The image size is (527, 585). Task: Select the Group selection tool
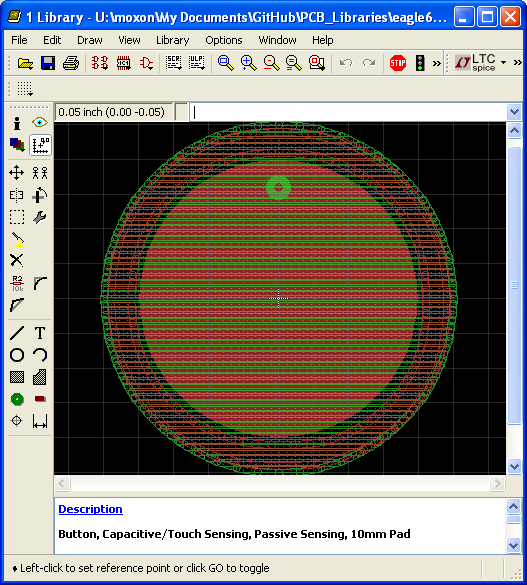17,217
